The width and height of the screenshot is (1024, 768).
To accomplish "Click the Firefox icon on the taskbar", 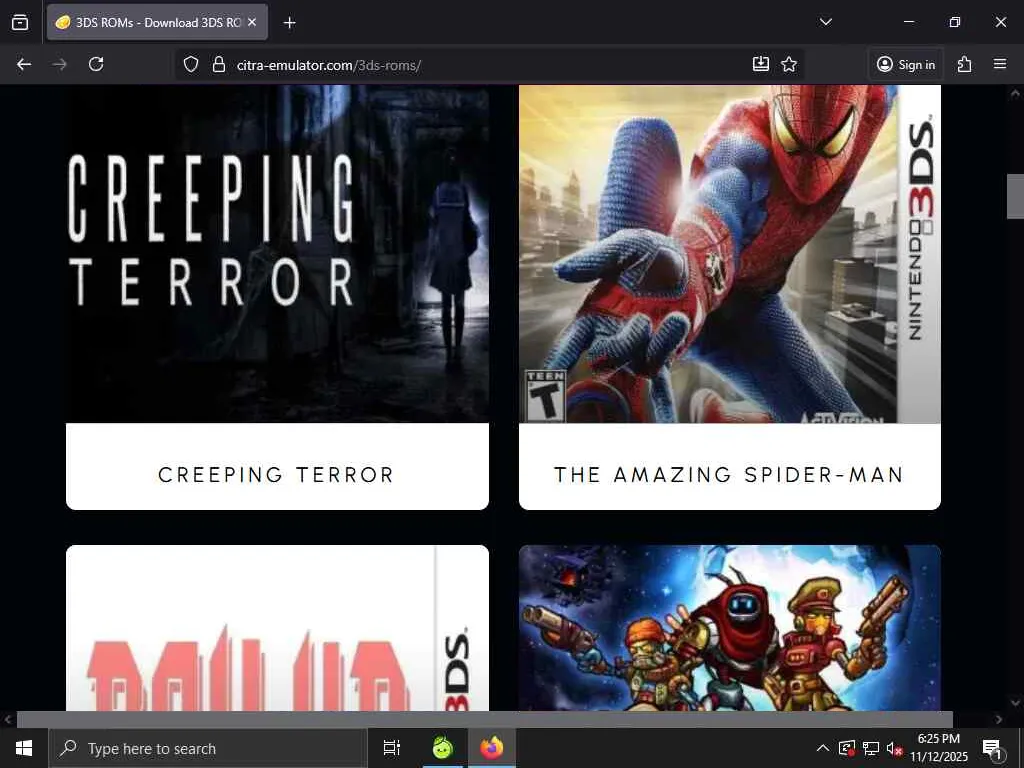I will point(492,748).
